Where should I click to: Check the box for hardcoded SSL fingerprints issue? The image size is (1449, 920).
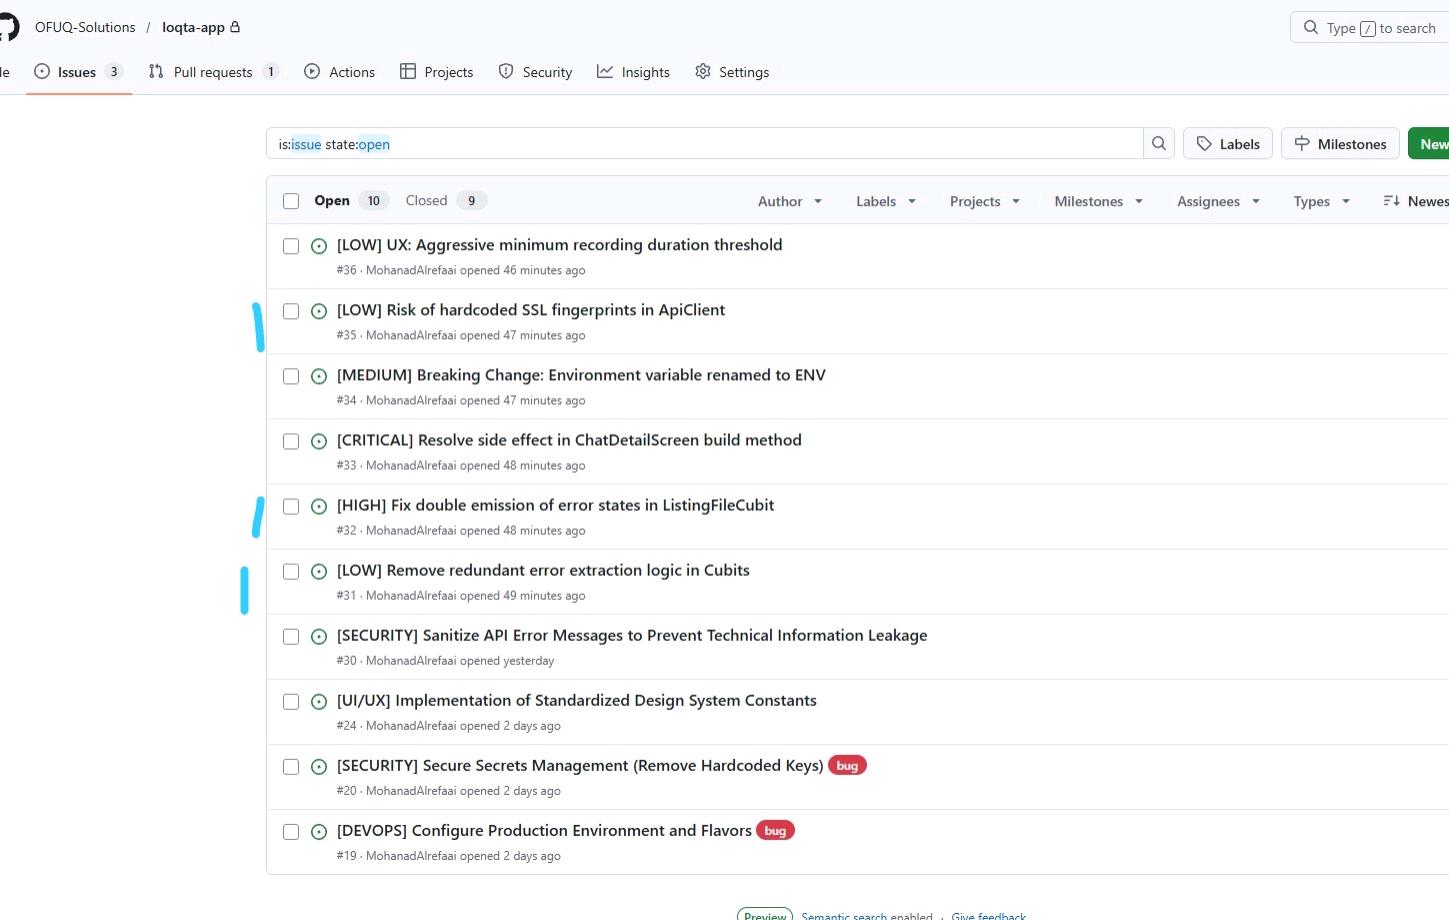(x=291, y=311)
